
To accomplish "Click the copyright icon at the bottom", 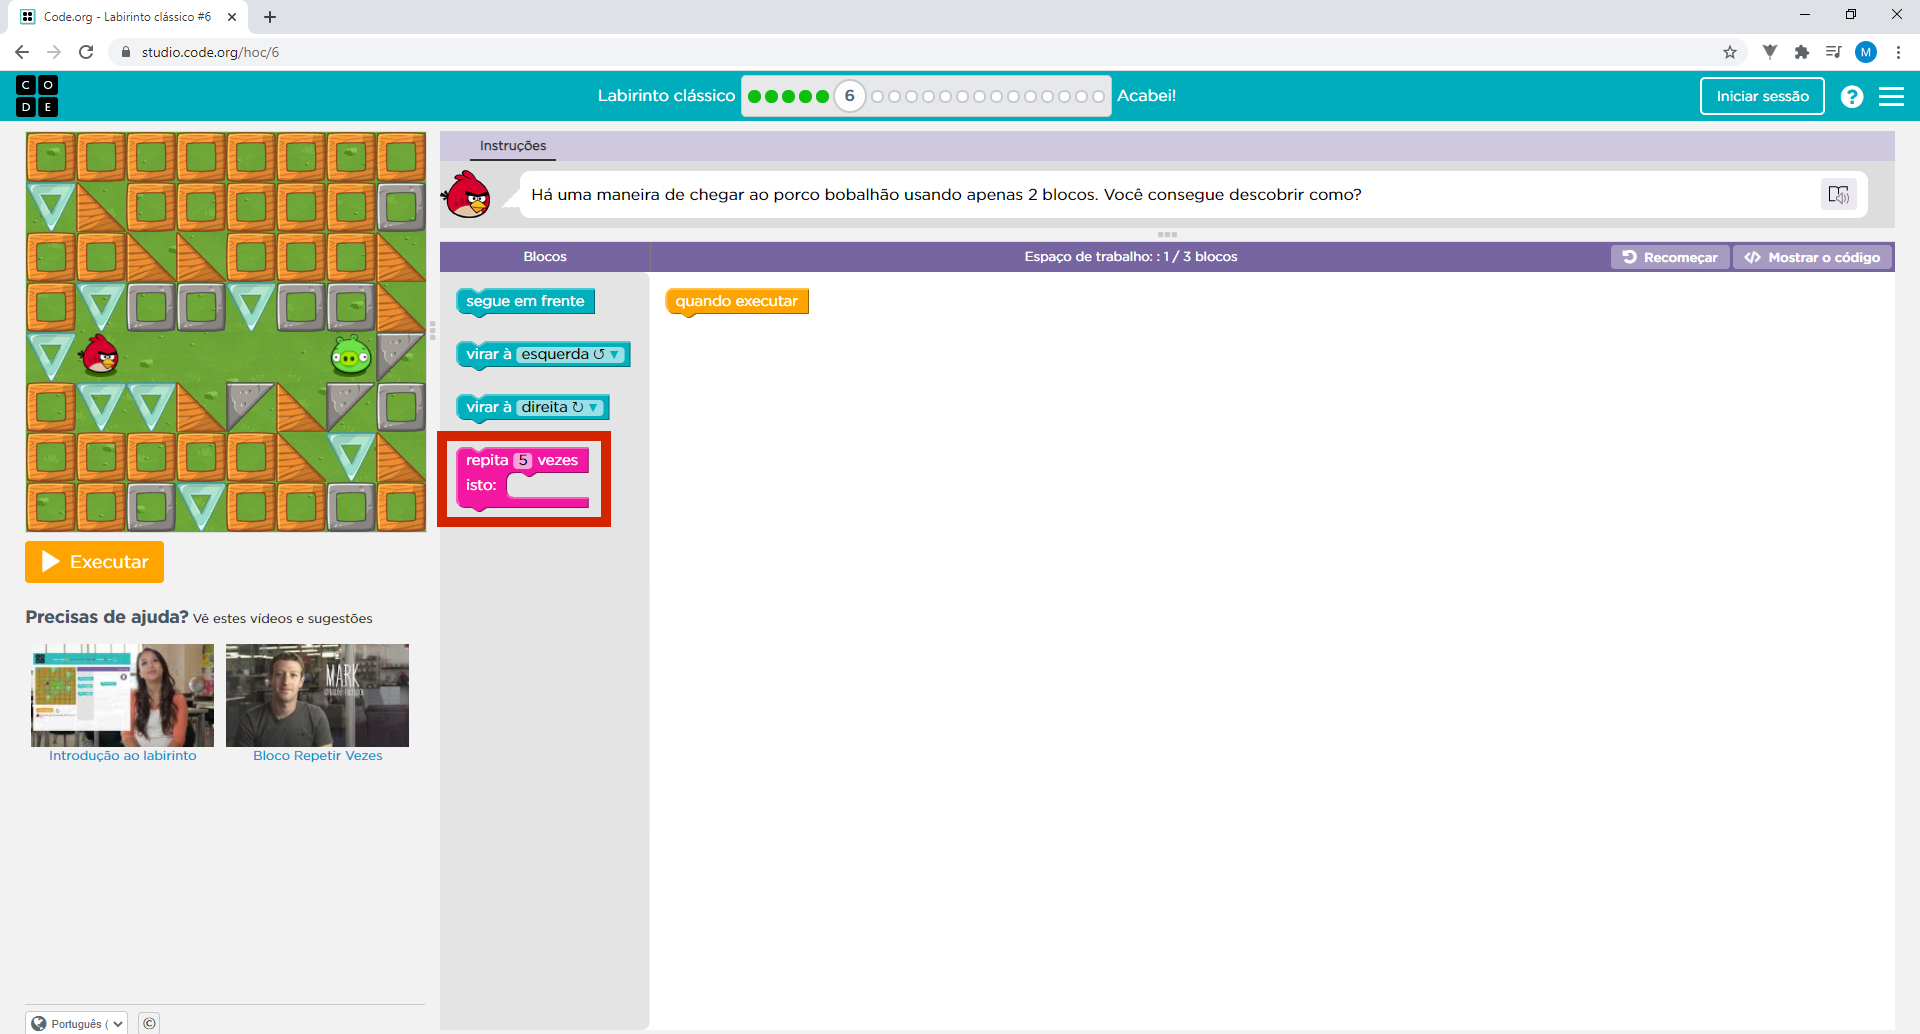I will click(x=149, y=1023).
